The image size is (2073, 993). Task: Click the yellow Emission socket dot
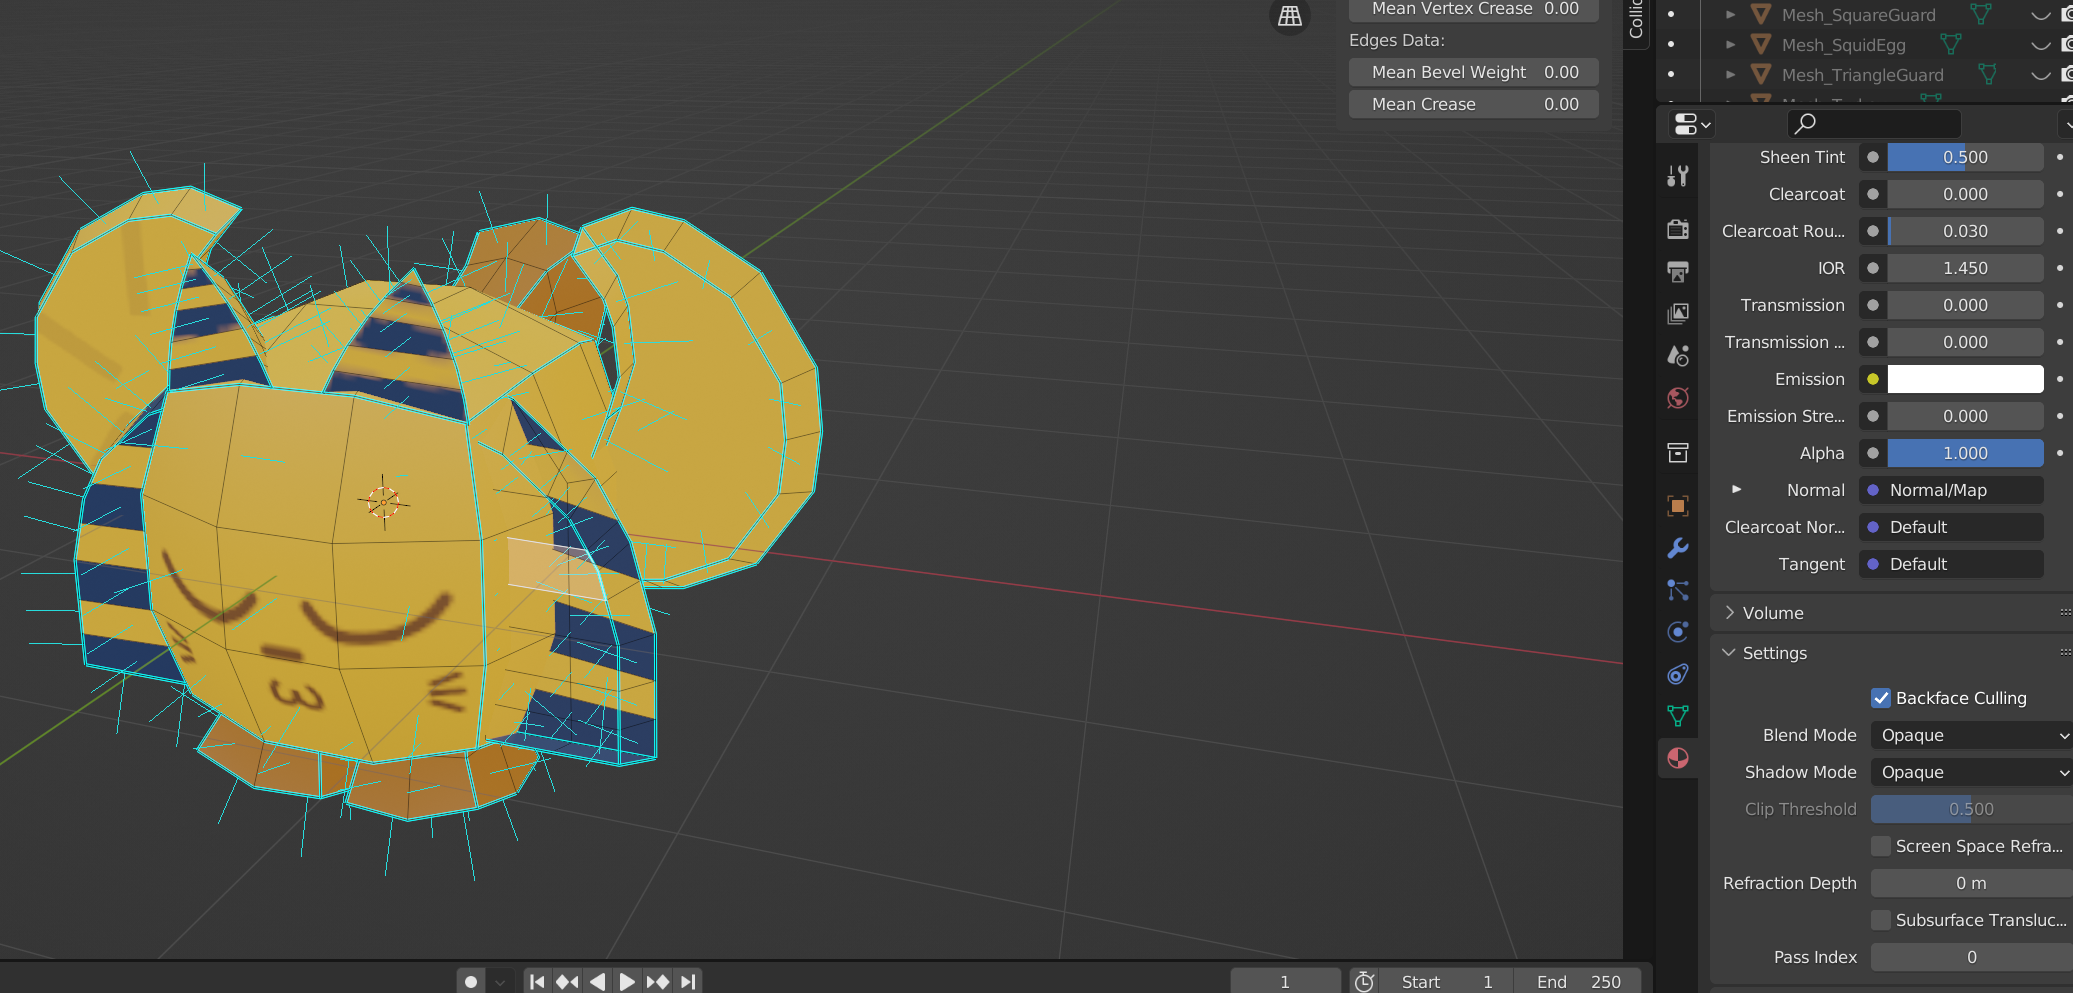point(1873,379)
